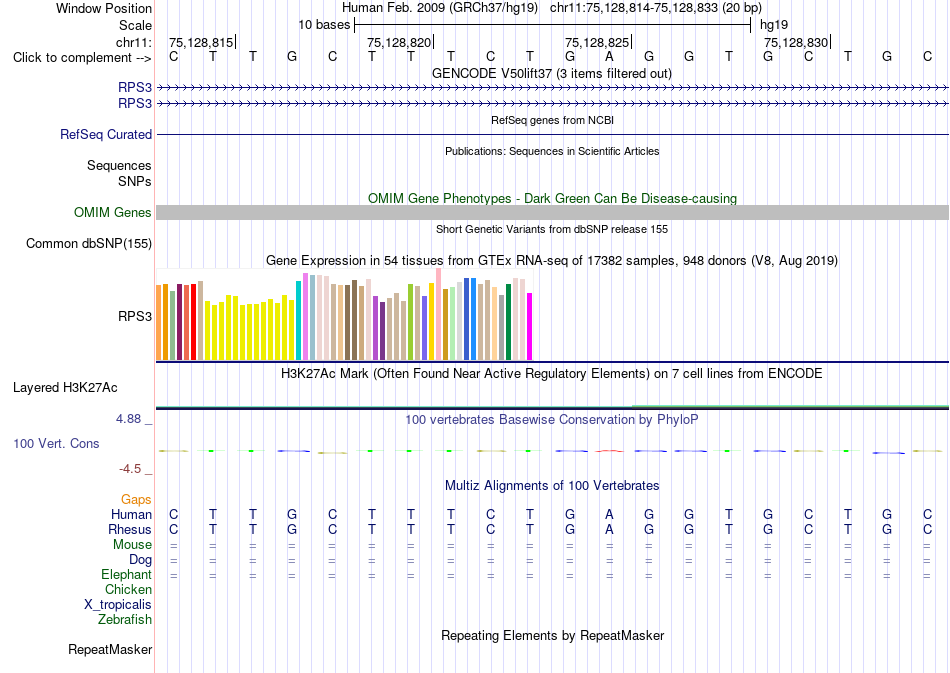The height and width of the screenshot is (673, 950).
Task: Click the H3K27Ac Mark ENCODE track title
Action: point(551,373)
